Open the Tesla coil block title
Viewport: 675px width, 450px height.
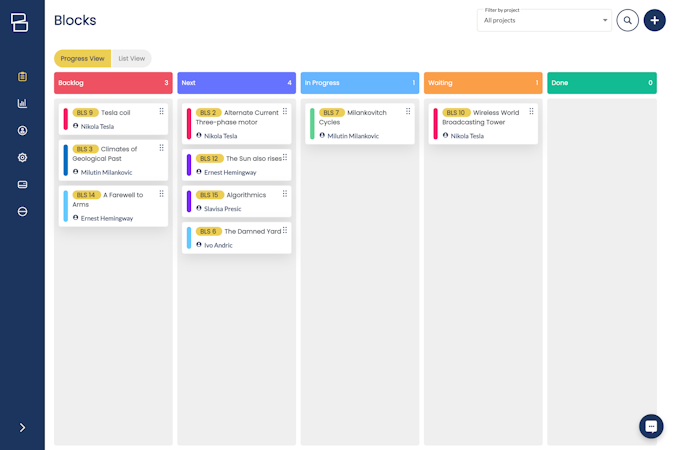pos(115,112)
